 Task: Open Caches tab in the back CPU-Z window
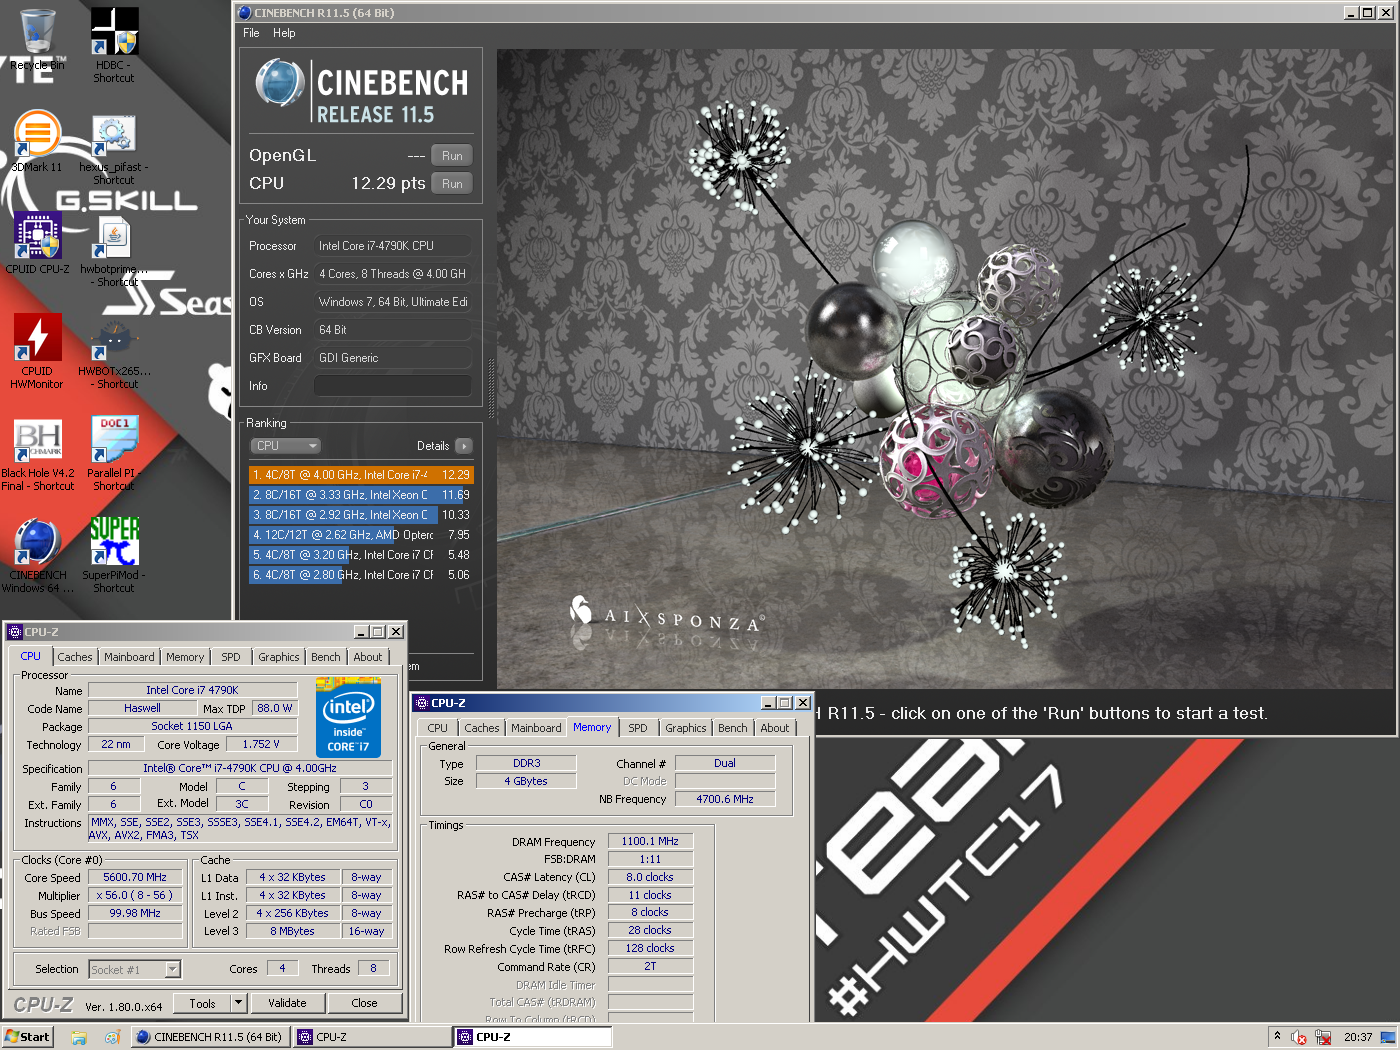(x=74, y=657)
